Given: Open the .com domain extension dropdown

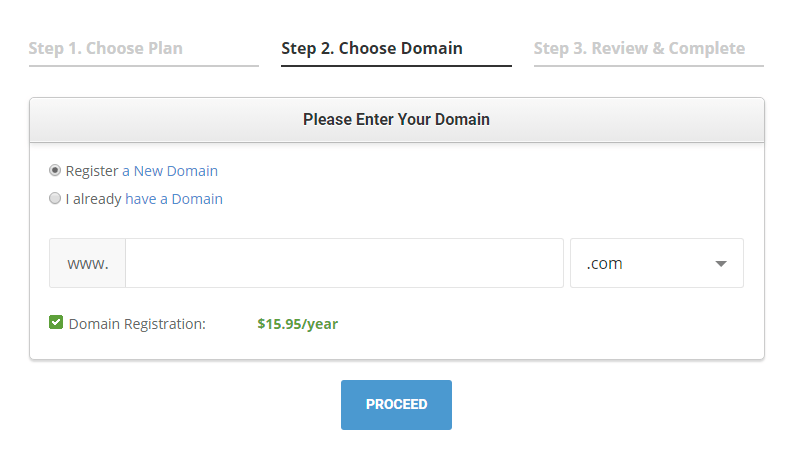Looking at the screenshot, I should tap(656, 263).
